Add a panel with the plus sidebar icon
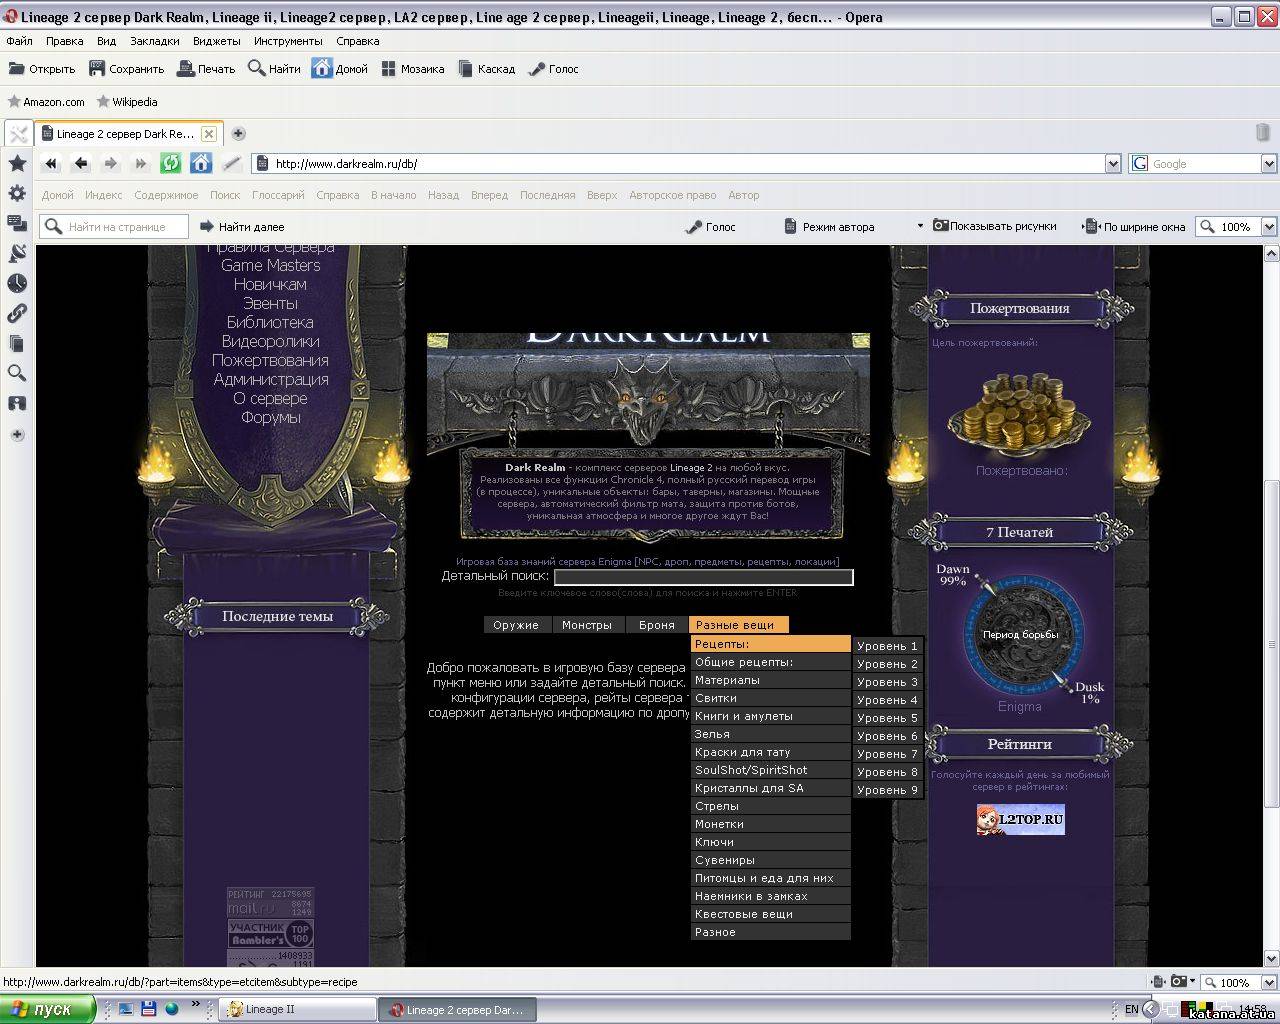 click(x=17, y=435)
